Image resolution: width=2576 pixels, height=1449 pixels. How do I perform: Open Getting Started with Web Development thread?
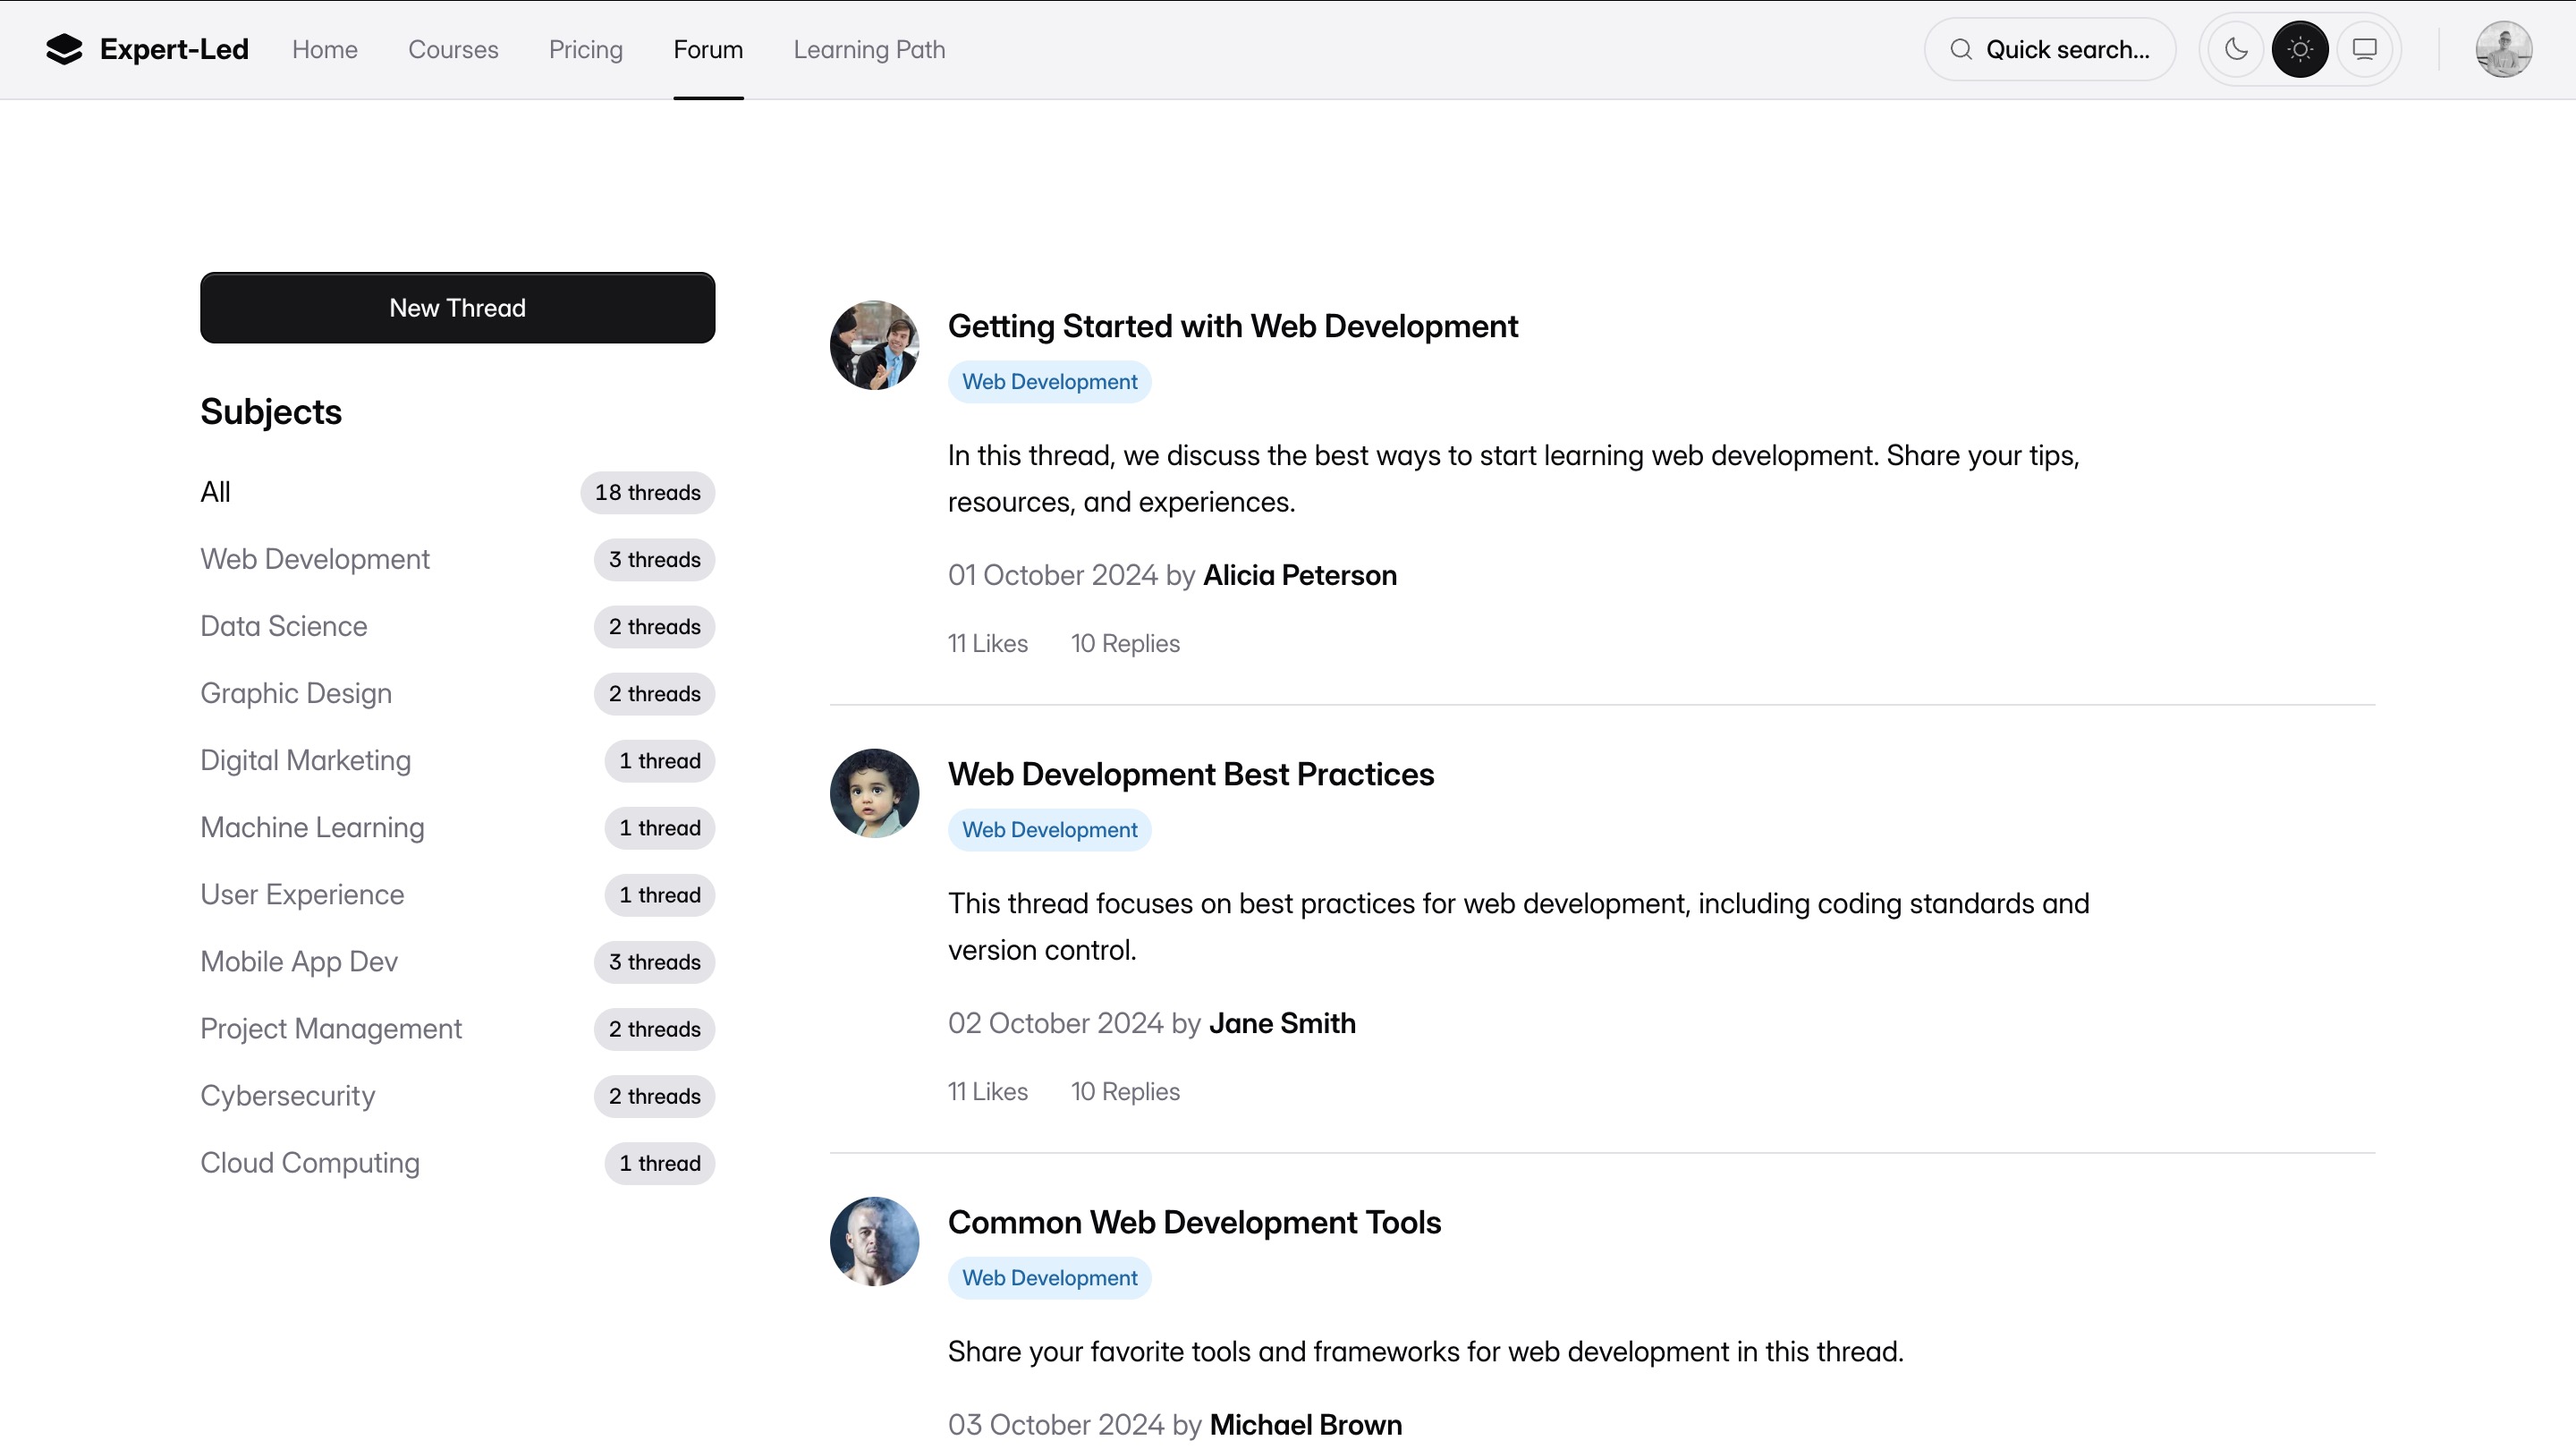coord(1232,326)
